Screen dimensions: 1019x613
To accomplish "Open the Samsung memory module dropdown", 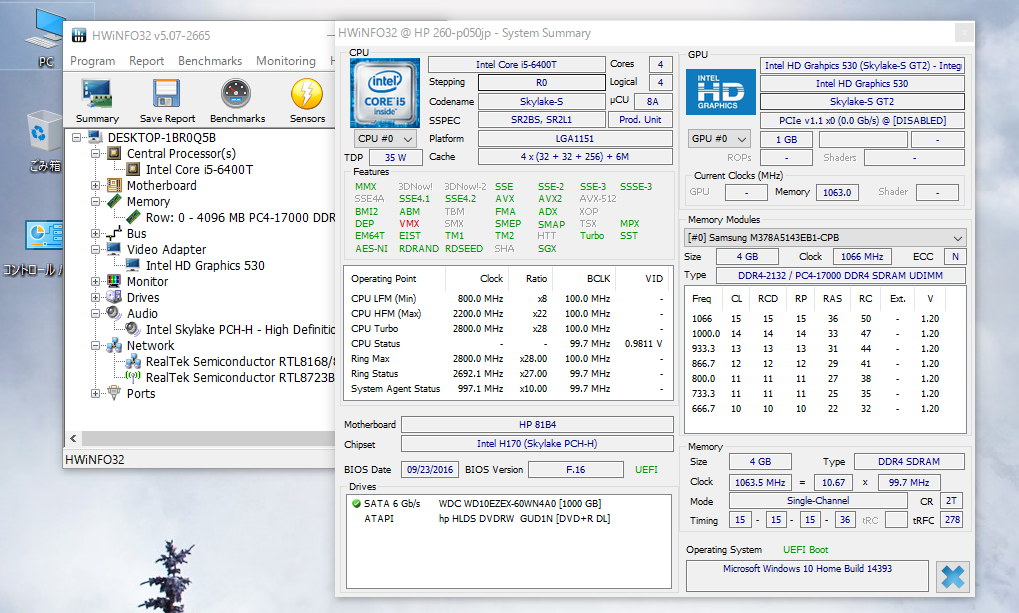I will click(825, 237).
